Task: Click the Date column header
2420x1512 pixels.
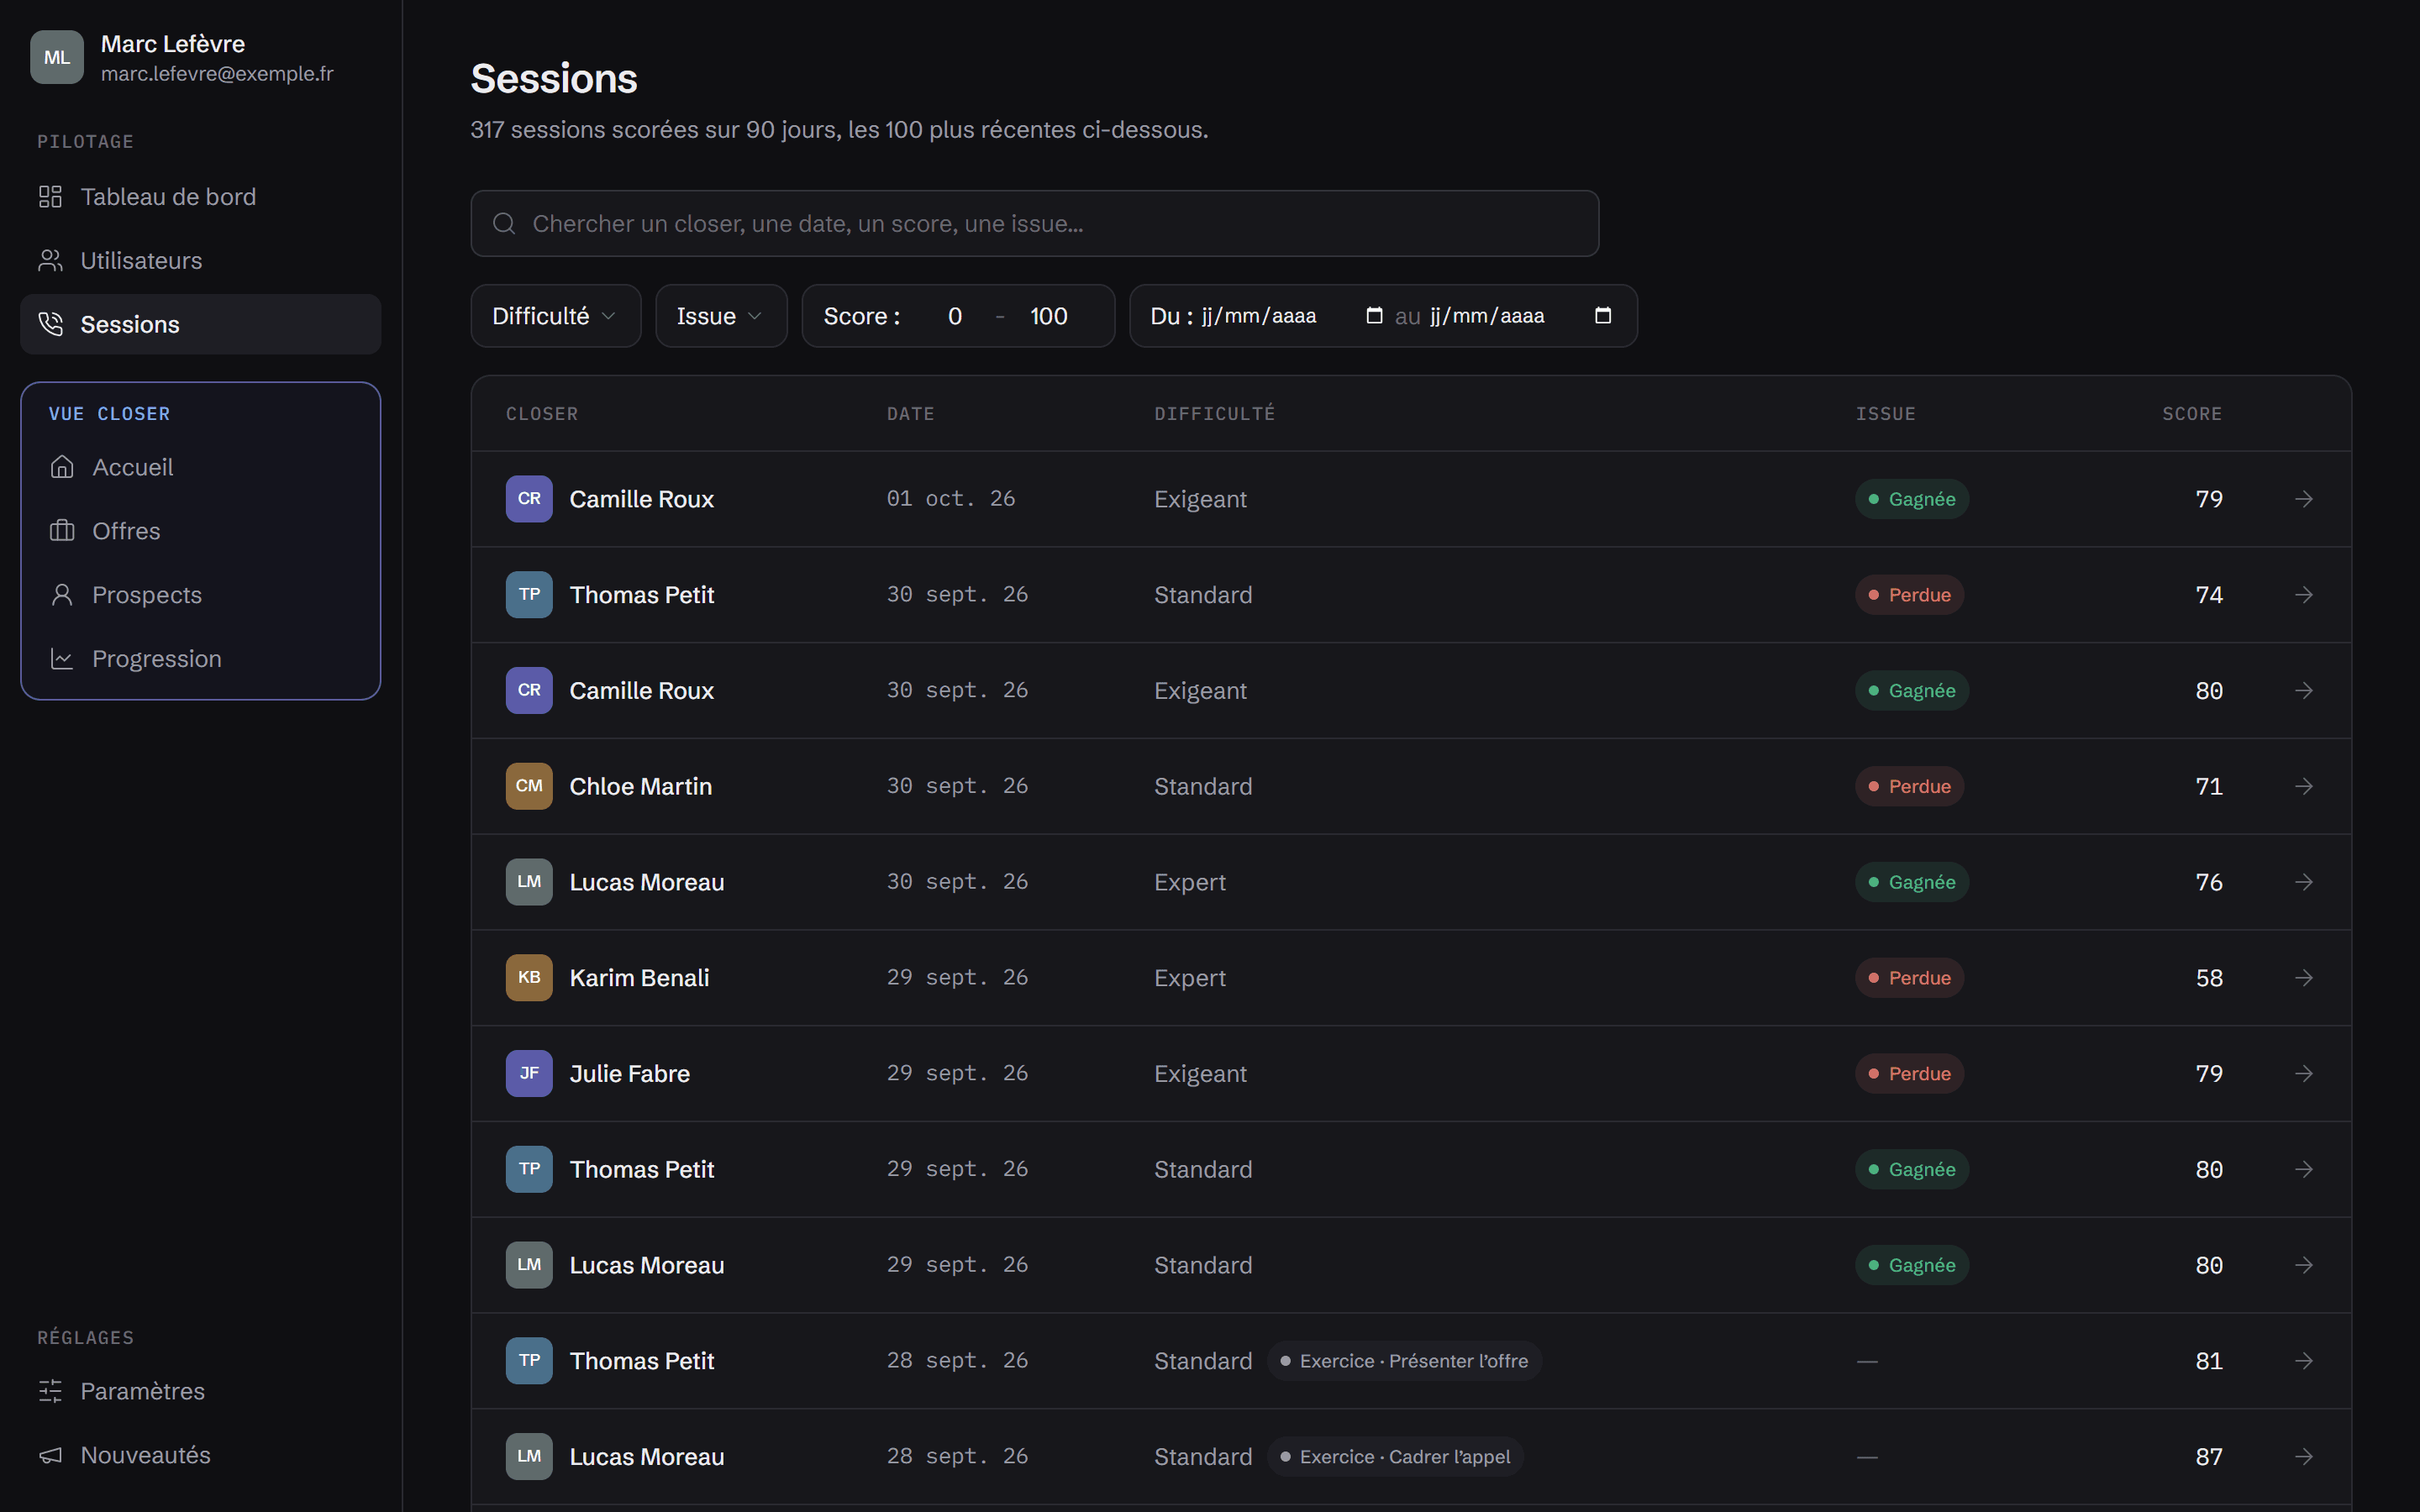Action: (910, 414)
